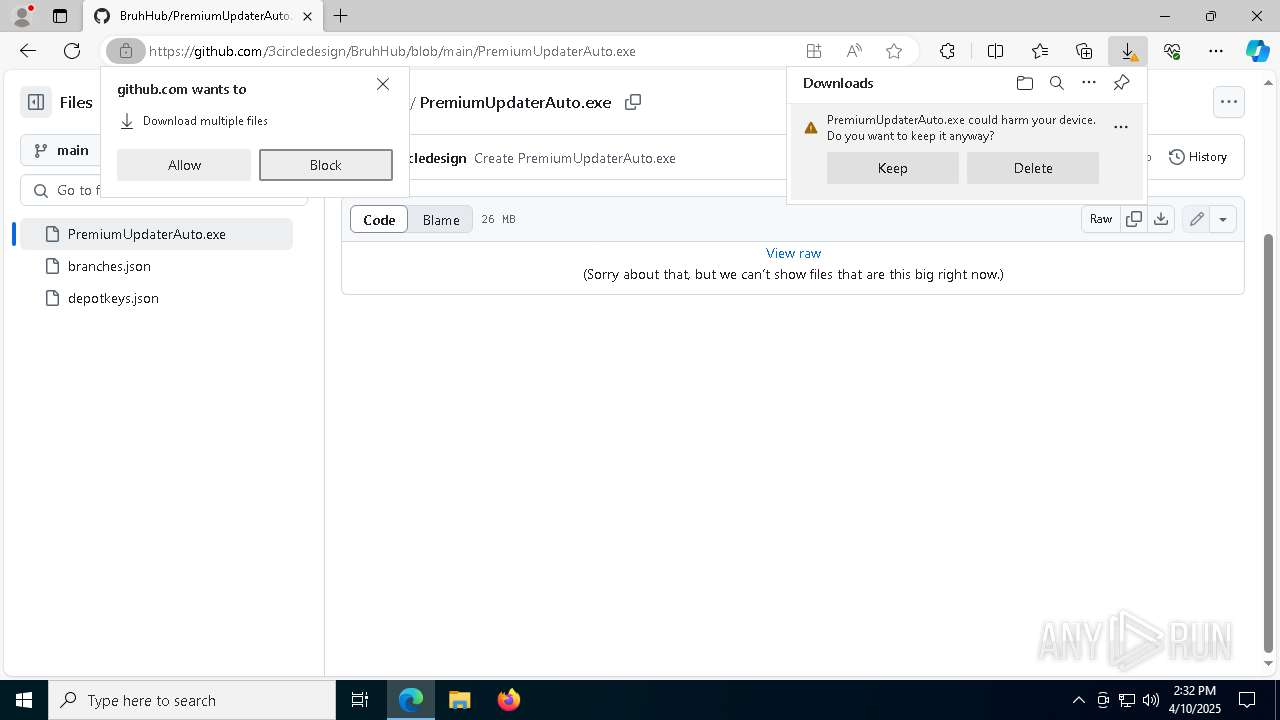
Task: Switch to Code view tab
Action: (379, 220)
